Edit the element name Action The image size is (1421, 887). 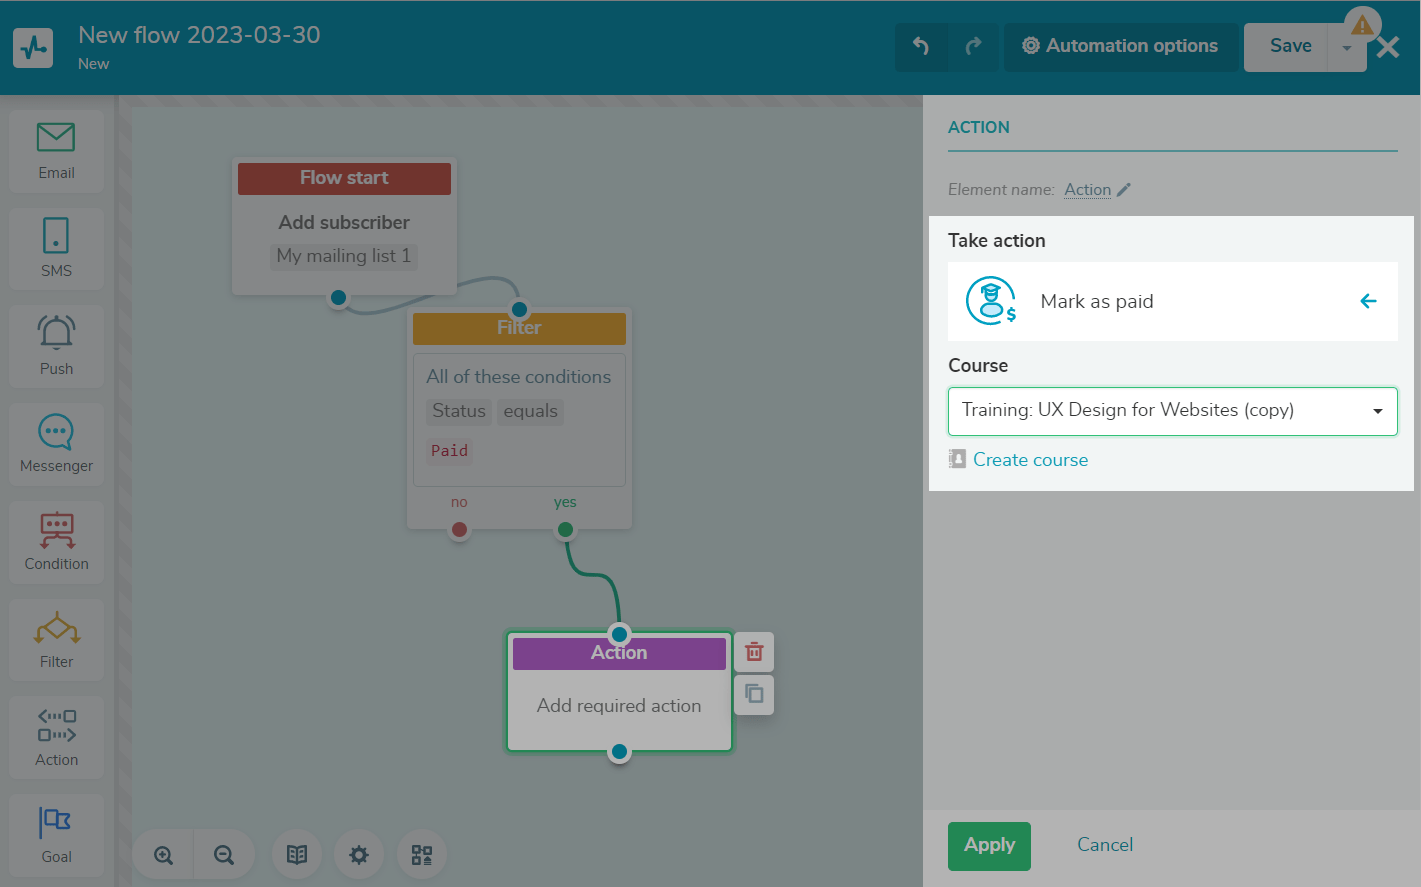1123,190
